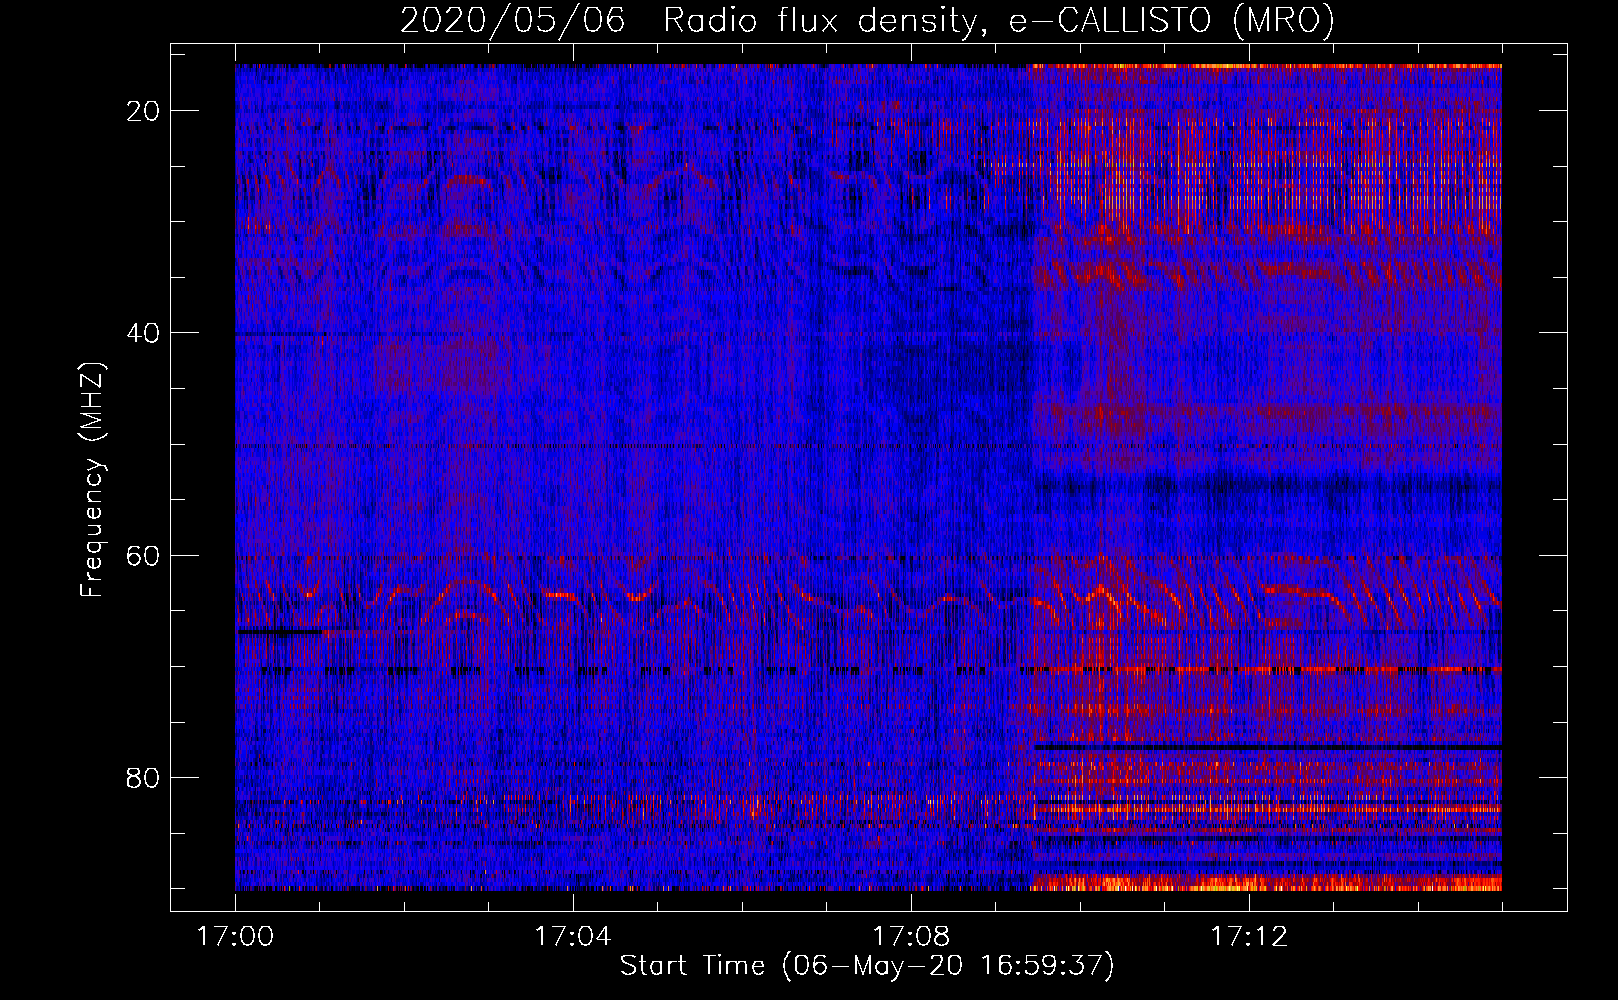Click the 40 MHz frequency tick label
Image resolution: width=1618 pixels, height=1000 pixels.
click(x=144, y=333)
